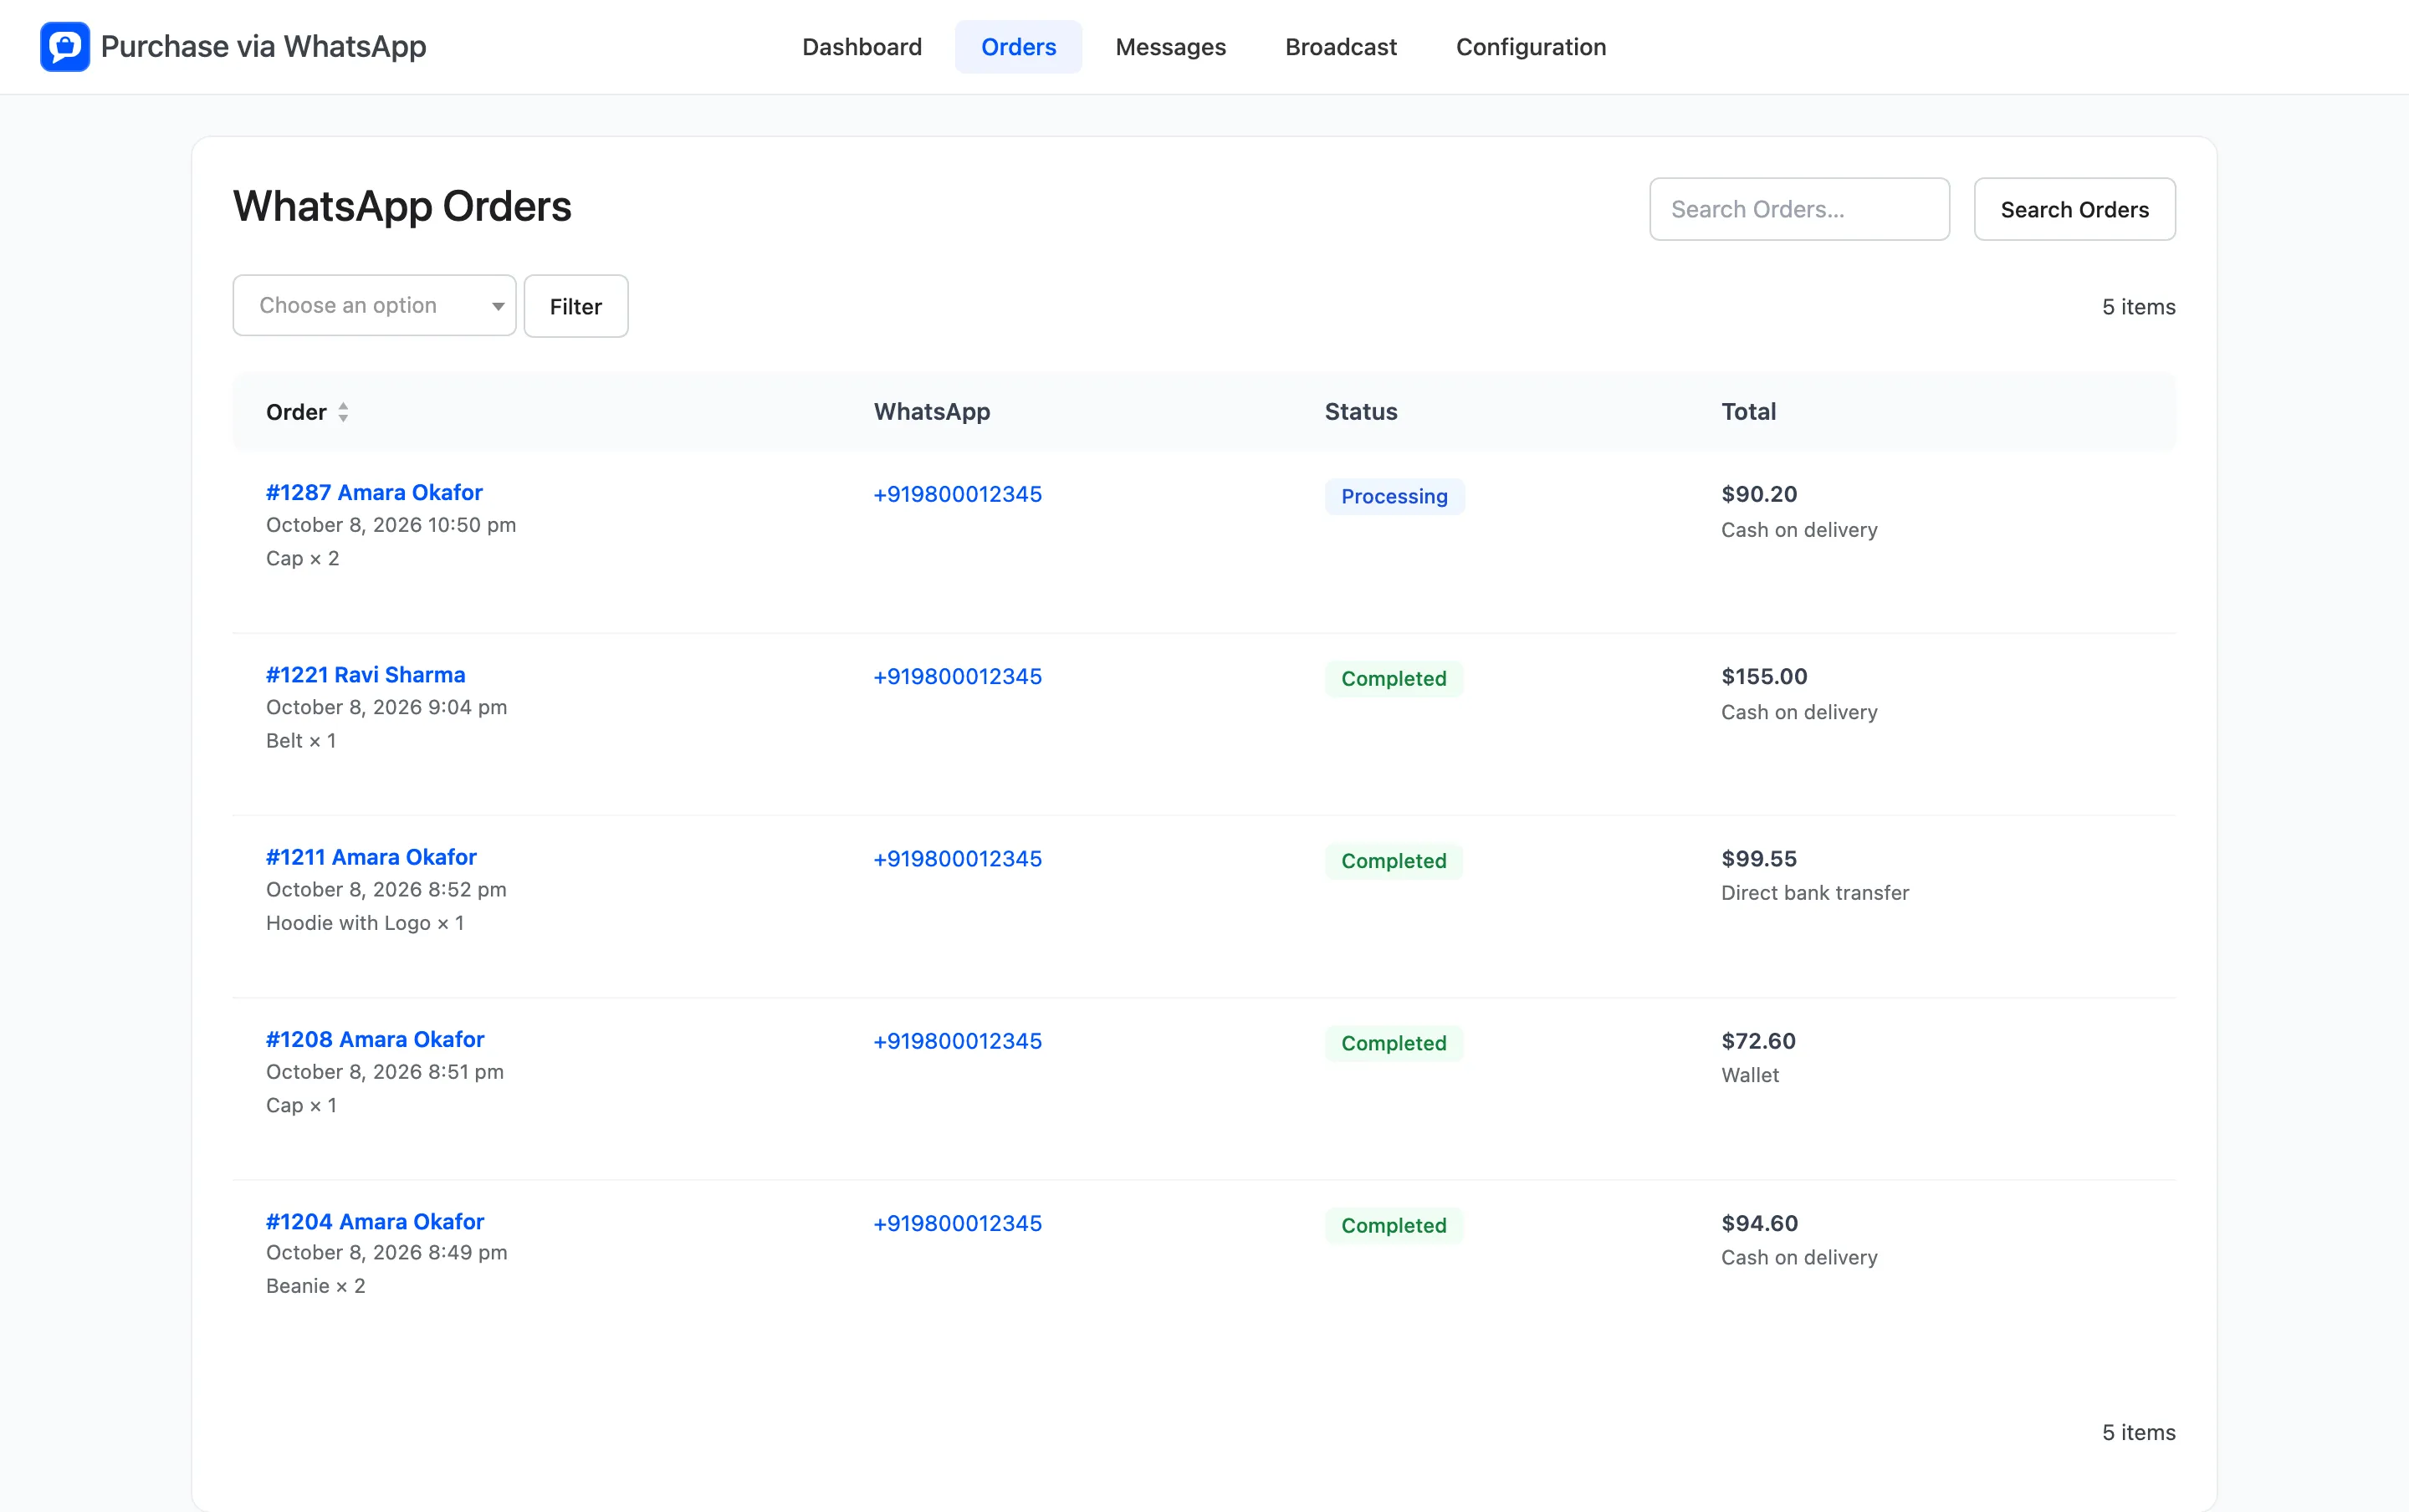This screenshot has height=1512, width=2409.
Task: Open the Configuration tab
Action: [x=1530, y=47]
